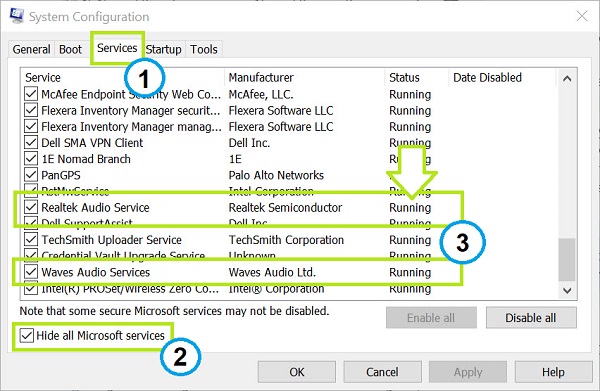
Task: Disable Realtek Audio Service checkbox
Action: point(31,207)
